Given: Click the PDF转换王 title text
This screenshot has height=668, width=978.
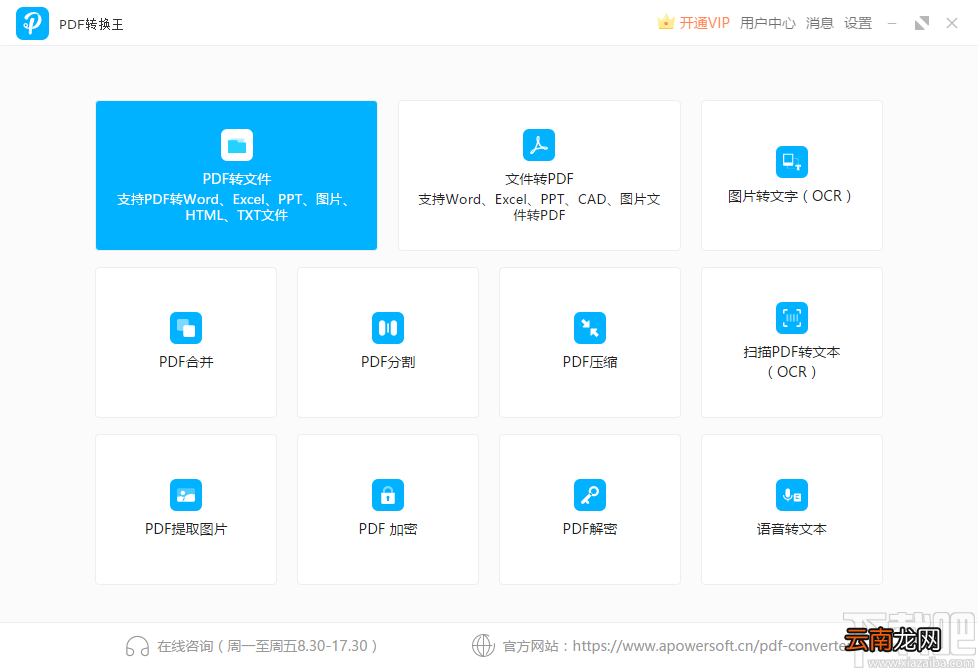Looking at the screenshot, I should [91, 24].
